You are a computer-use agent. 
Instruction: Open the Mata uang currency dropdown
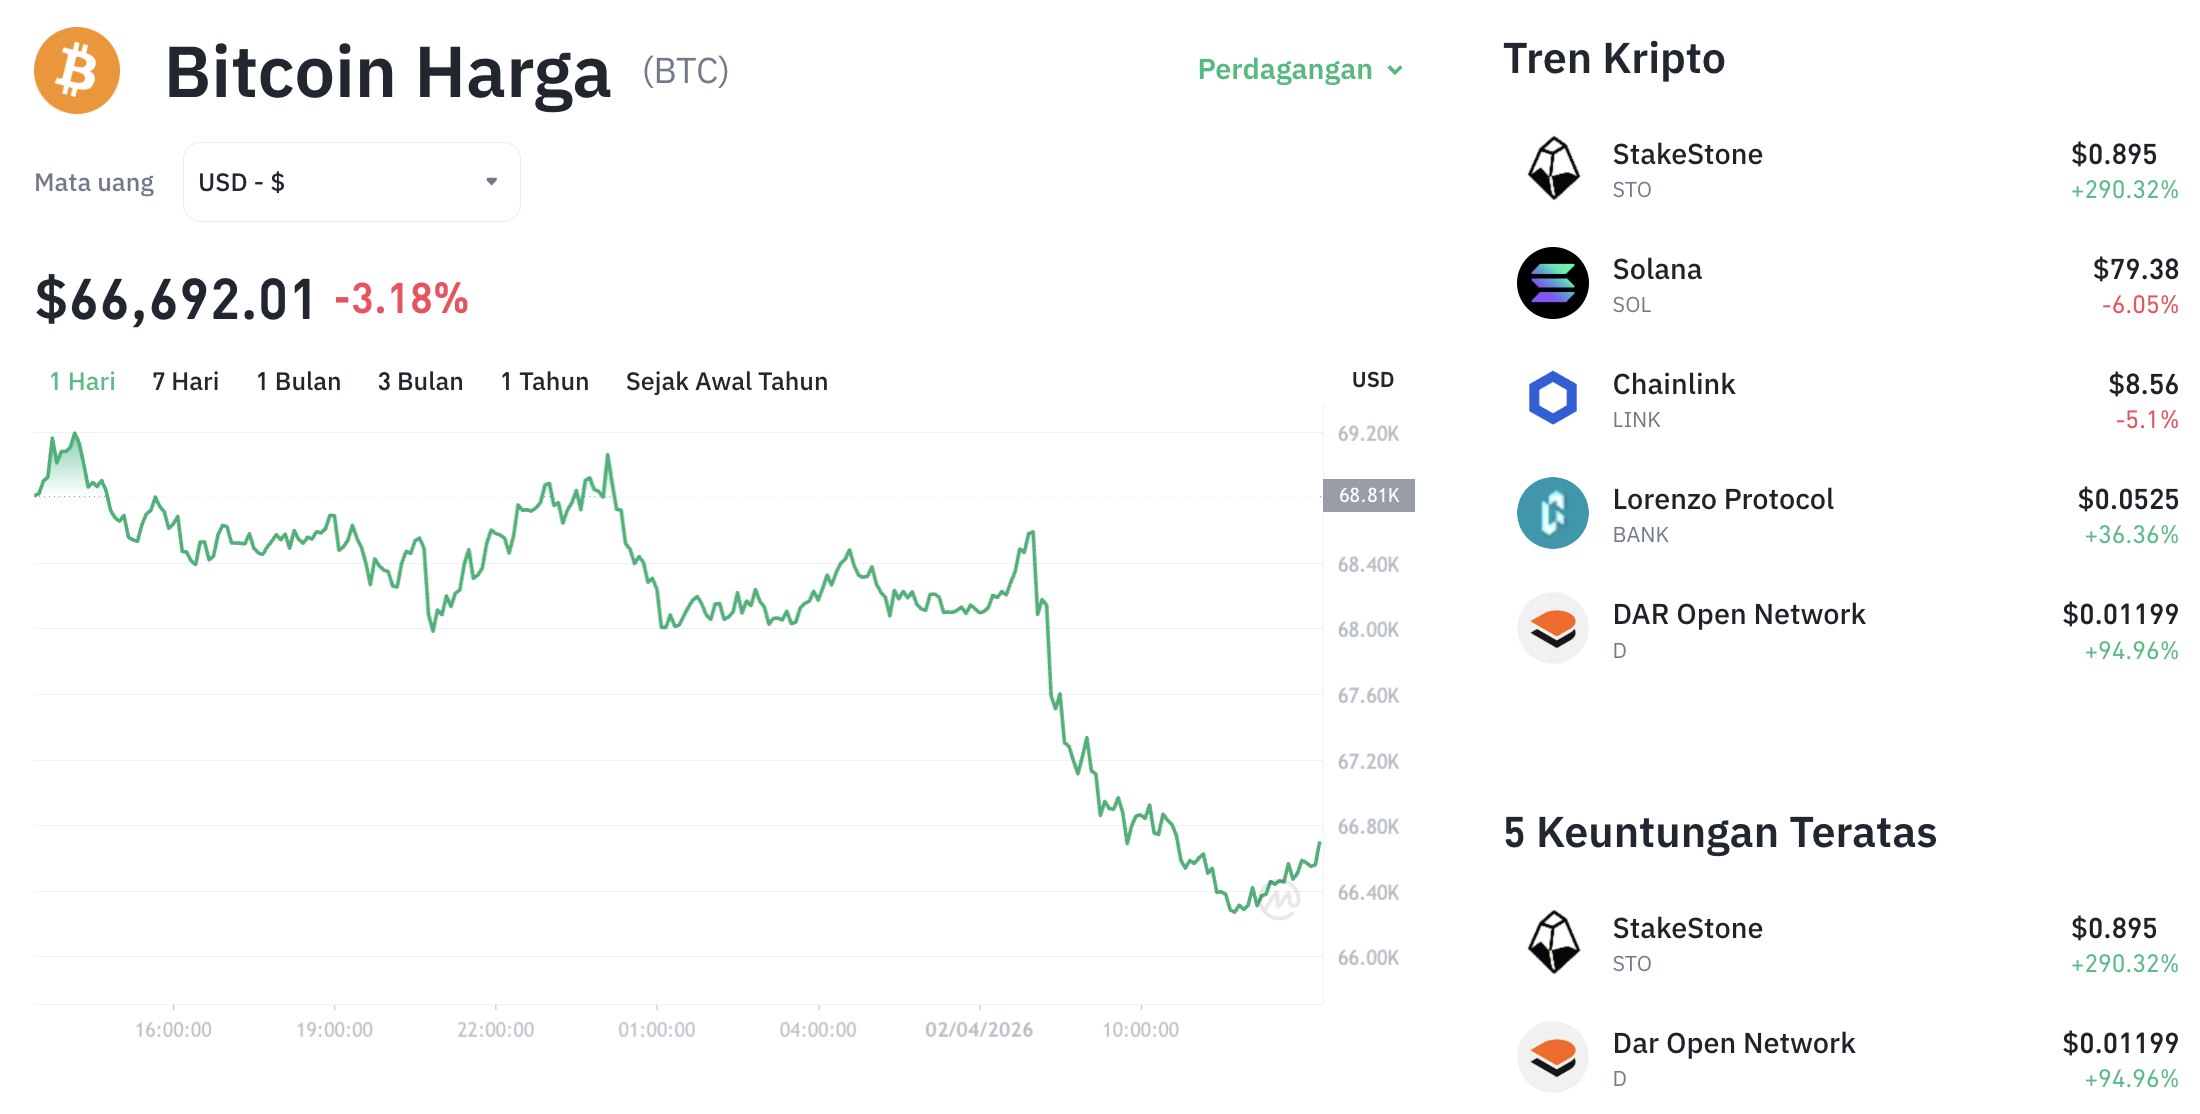(350, 181)
